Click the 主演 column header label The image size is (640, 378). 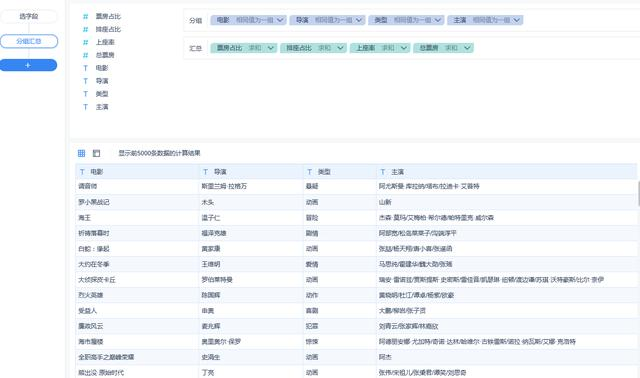tap(398, 172)
